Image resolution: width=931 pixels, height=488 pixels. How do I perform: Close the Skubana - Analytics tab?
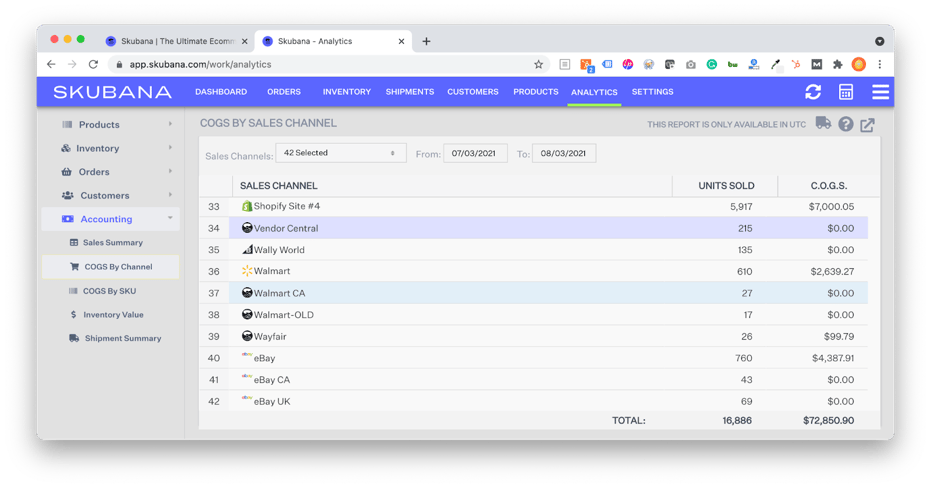click(x=401, y=41)
